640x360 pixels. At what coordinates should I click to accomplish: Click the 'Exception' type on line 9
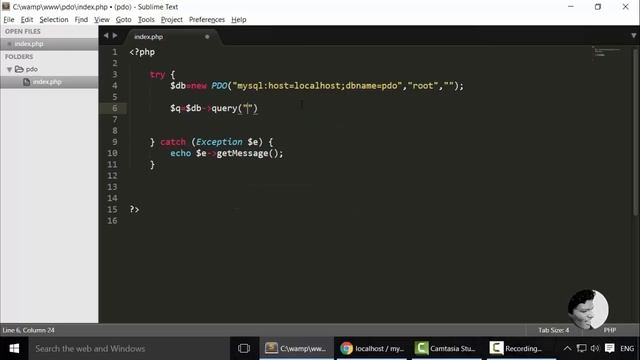[x=219, y=142]
